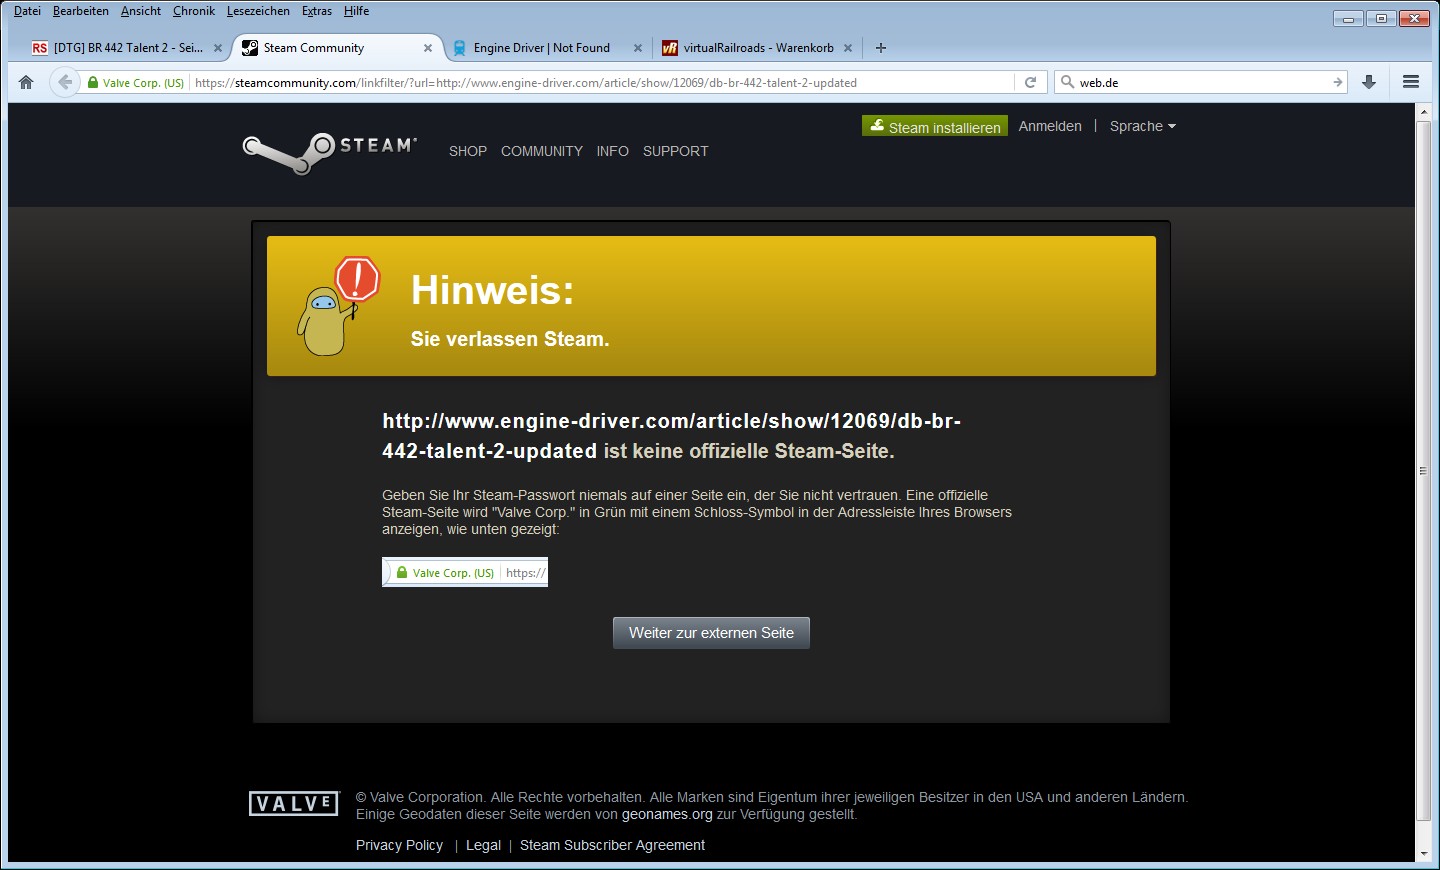Reload the current page
This screenshot has height=870, width=1440.
click(1030, 82)
